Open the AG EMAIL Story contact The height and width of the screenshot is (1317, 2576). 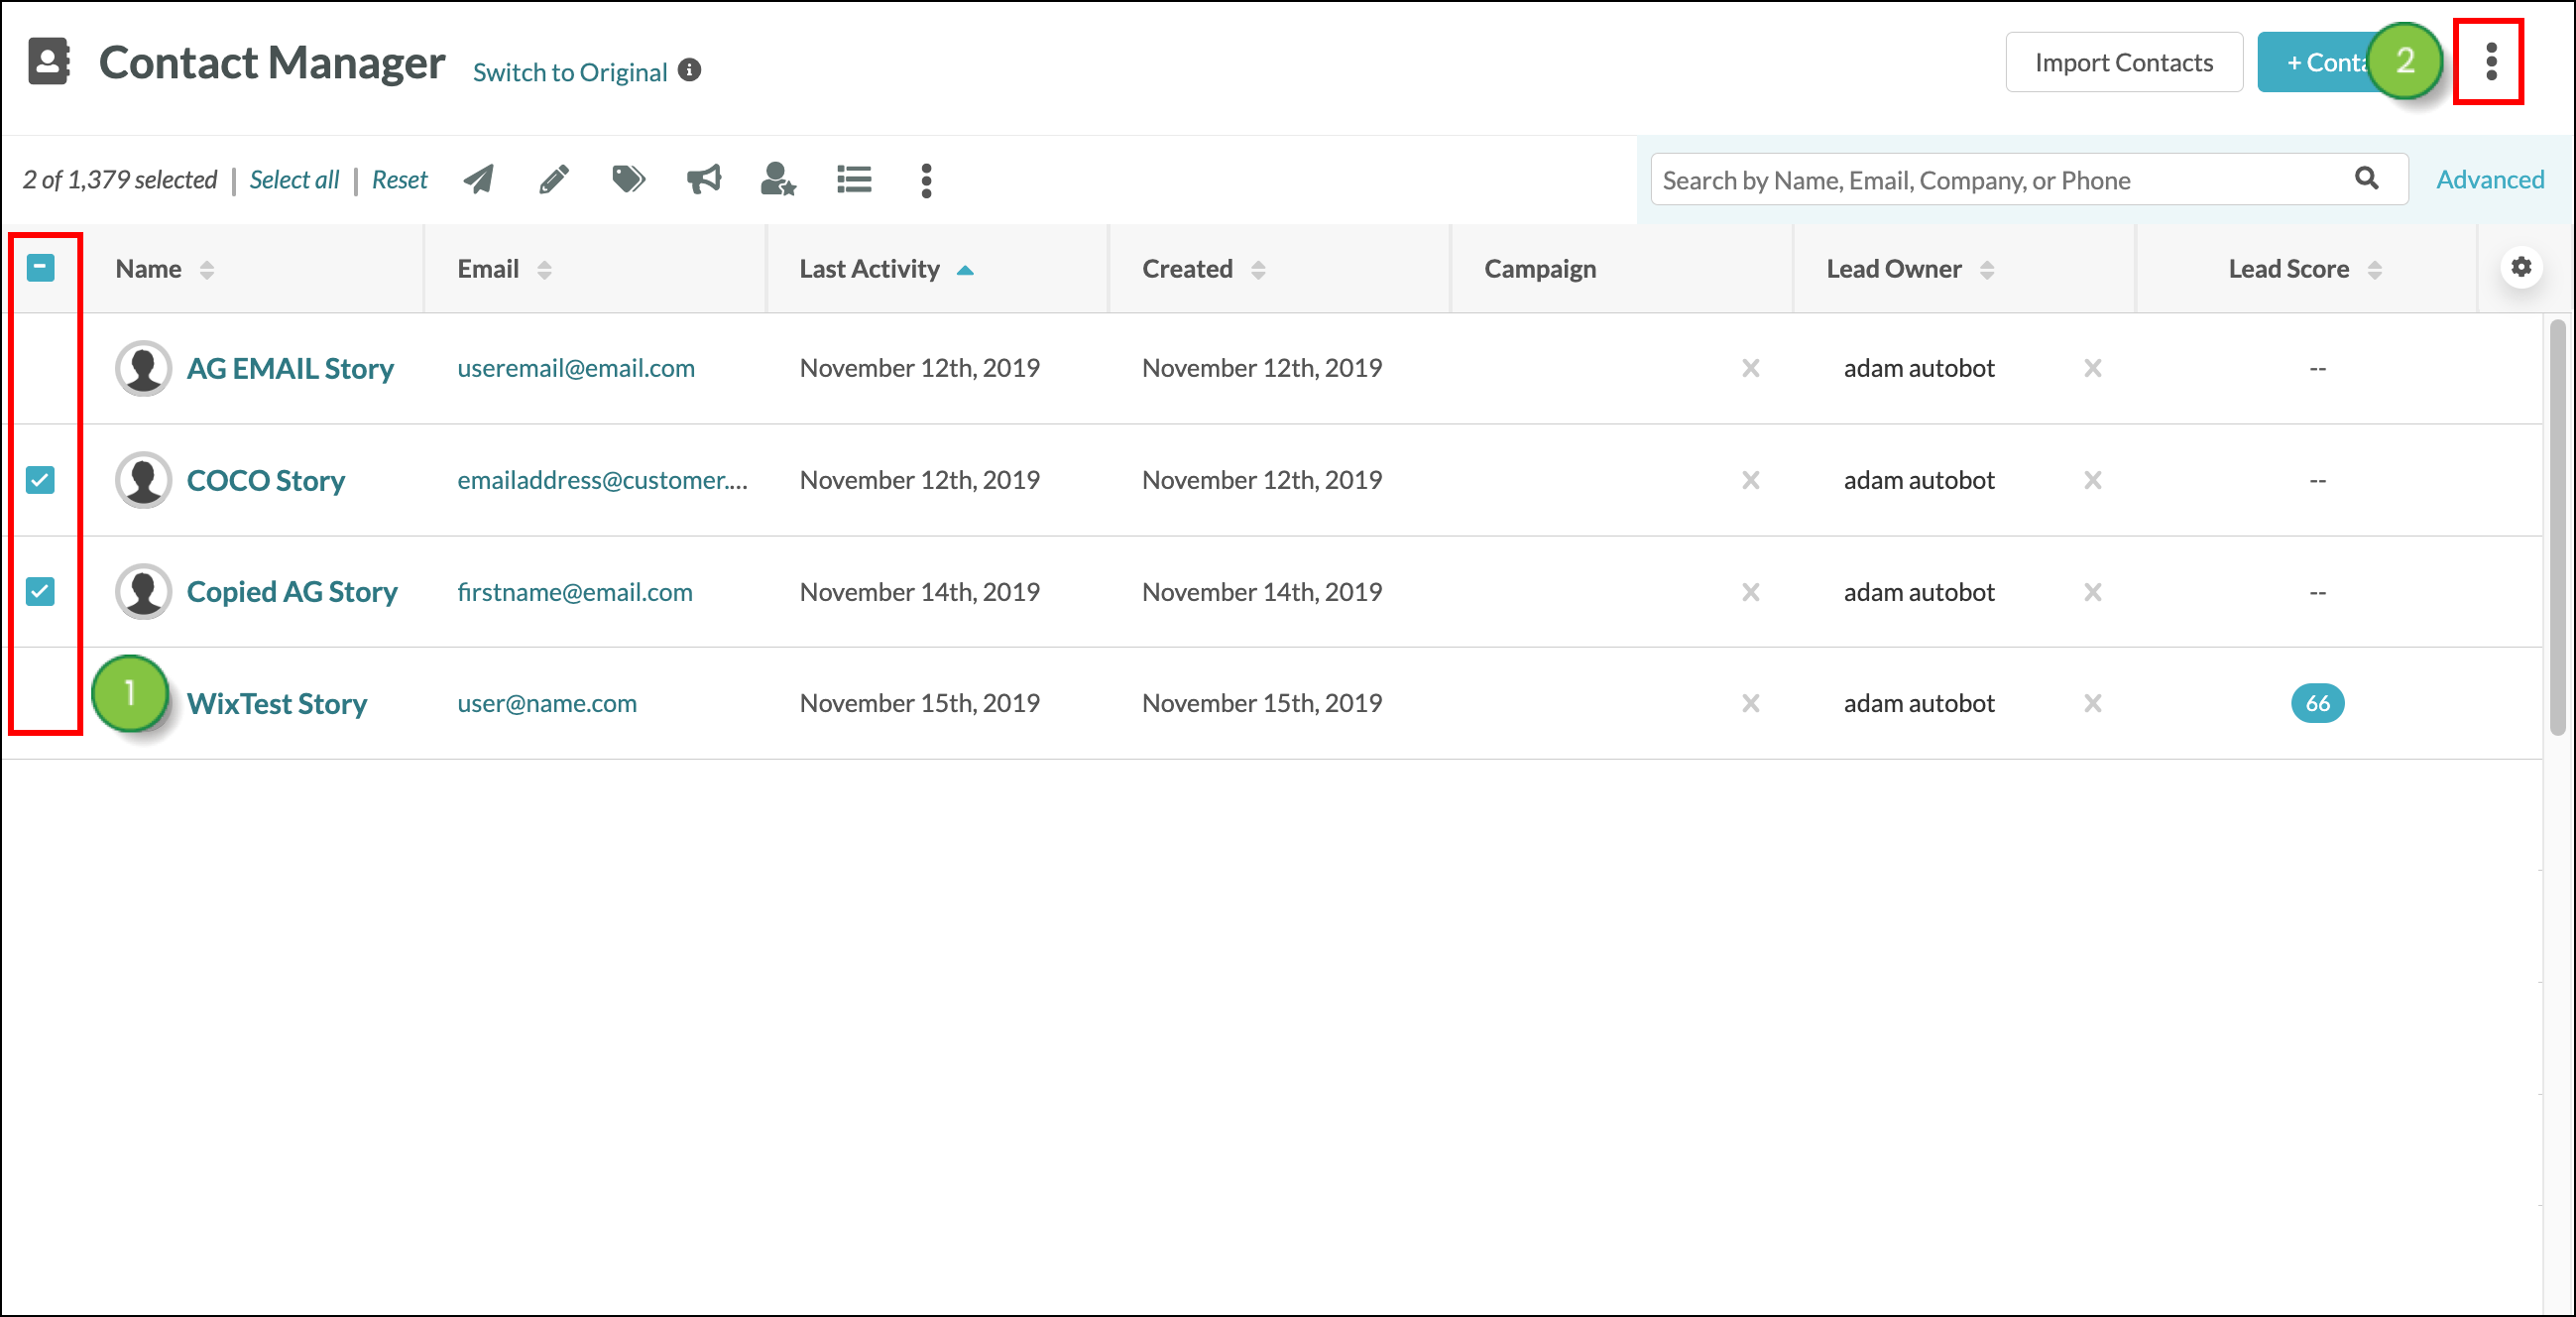pyautogui.click(x=290, y=369)
